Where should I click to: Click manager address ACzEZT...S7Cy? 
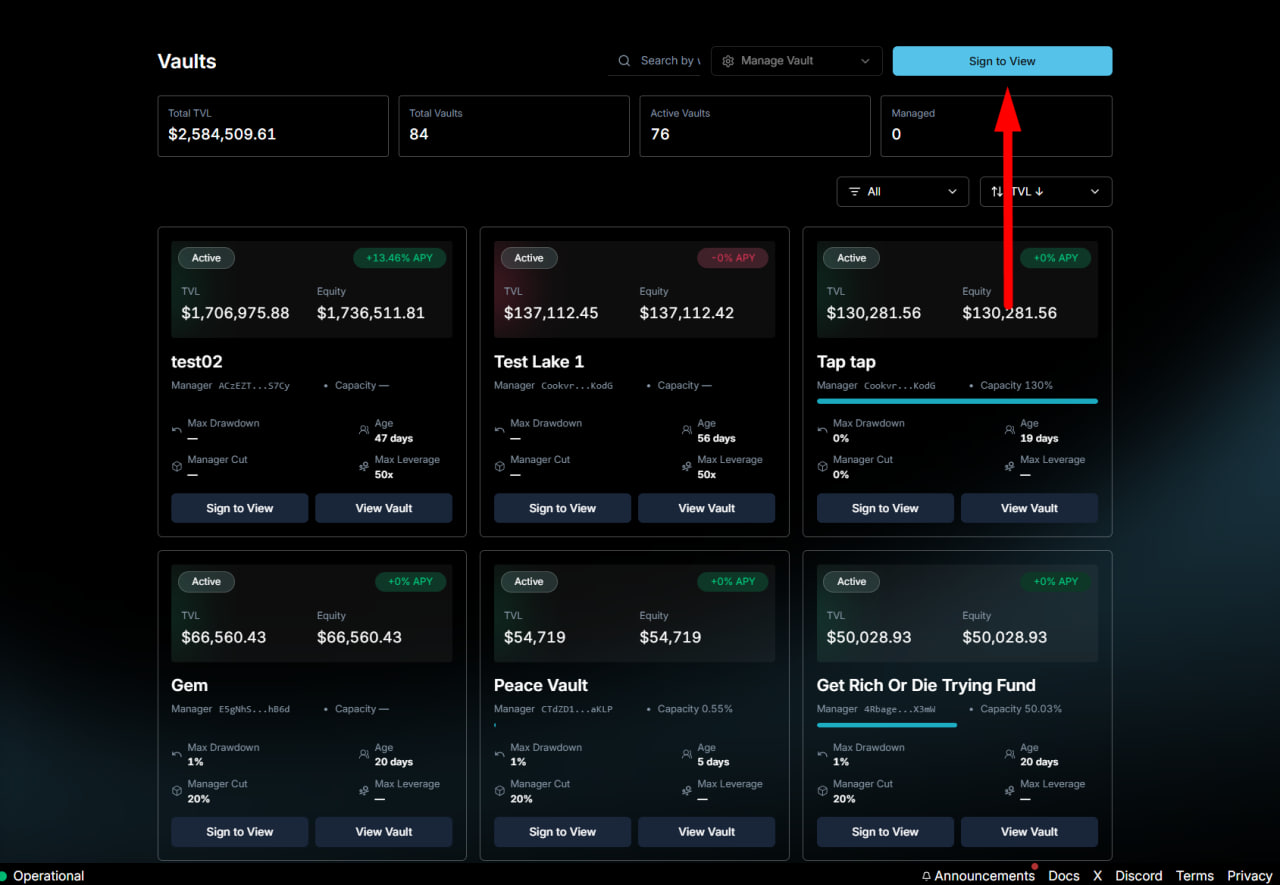pos(254,386)
